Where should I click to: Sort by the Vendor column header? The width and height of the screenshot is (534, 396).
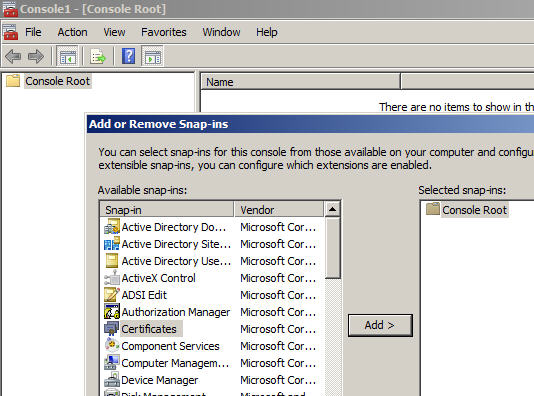tap(279, 209)
